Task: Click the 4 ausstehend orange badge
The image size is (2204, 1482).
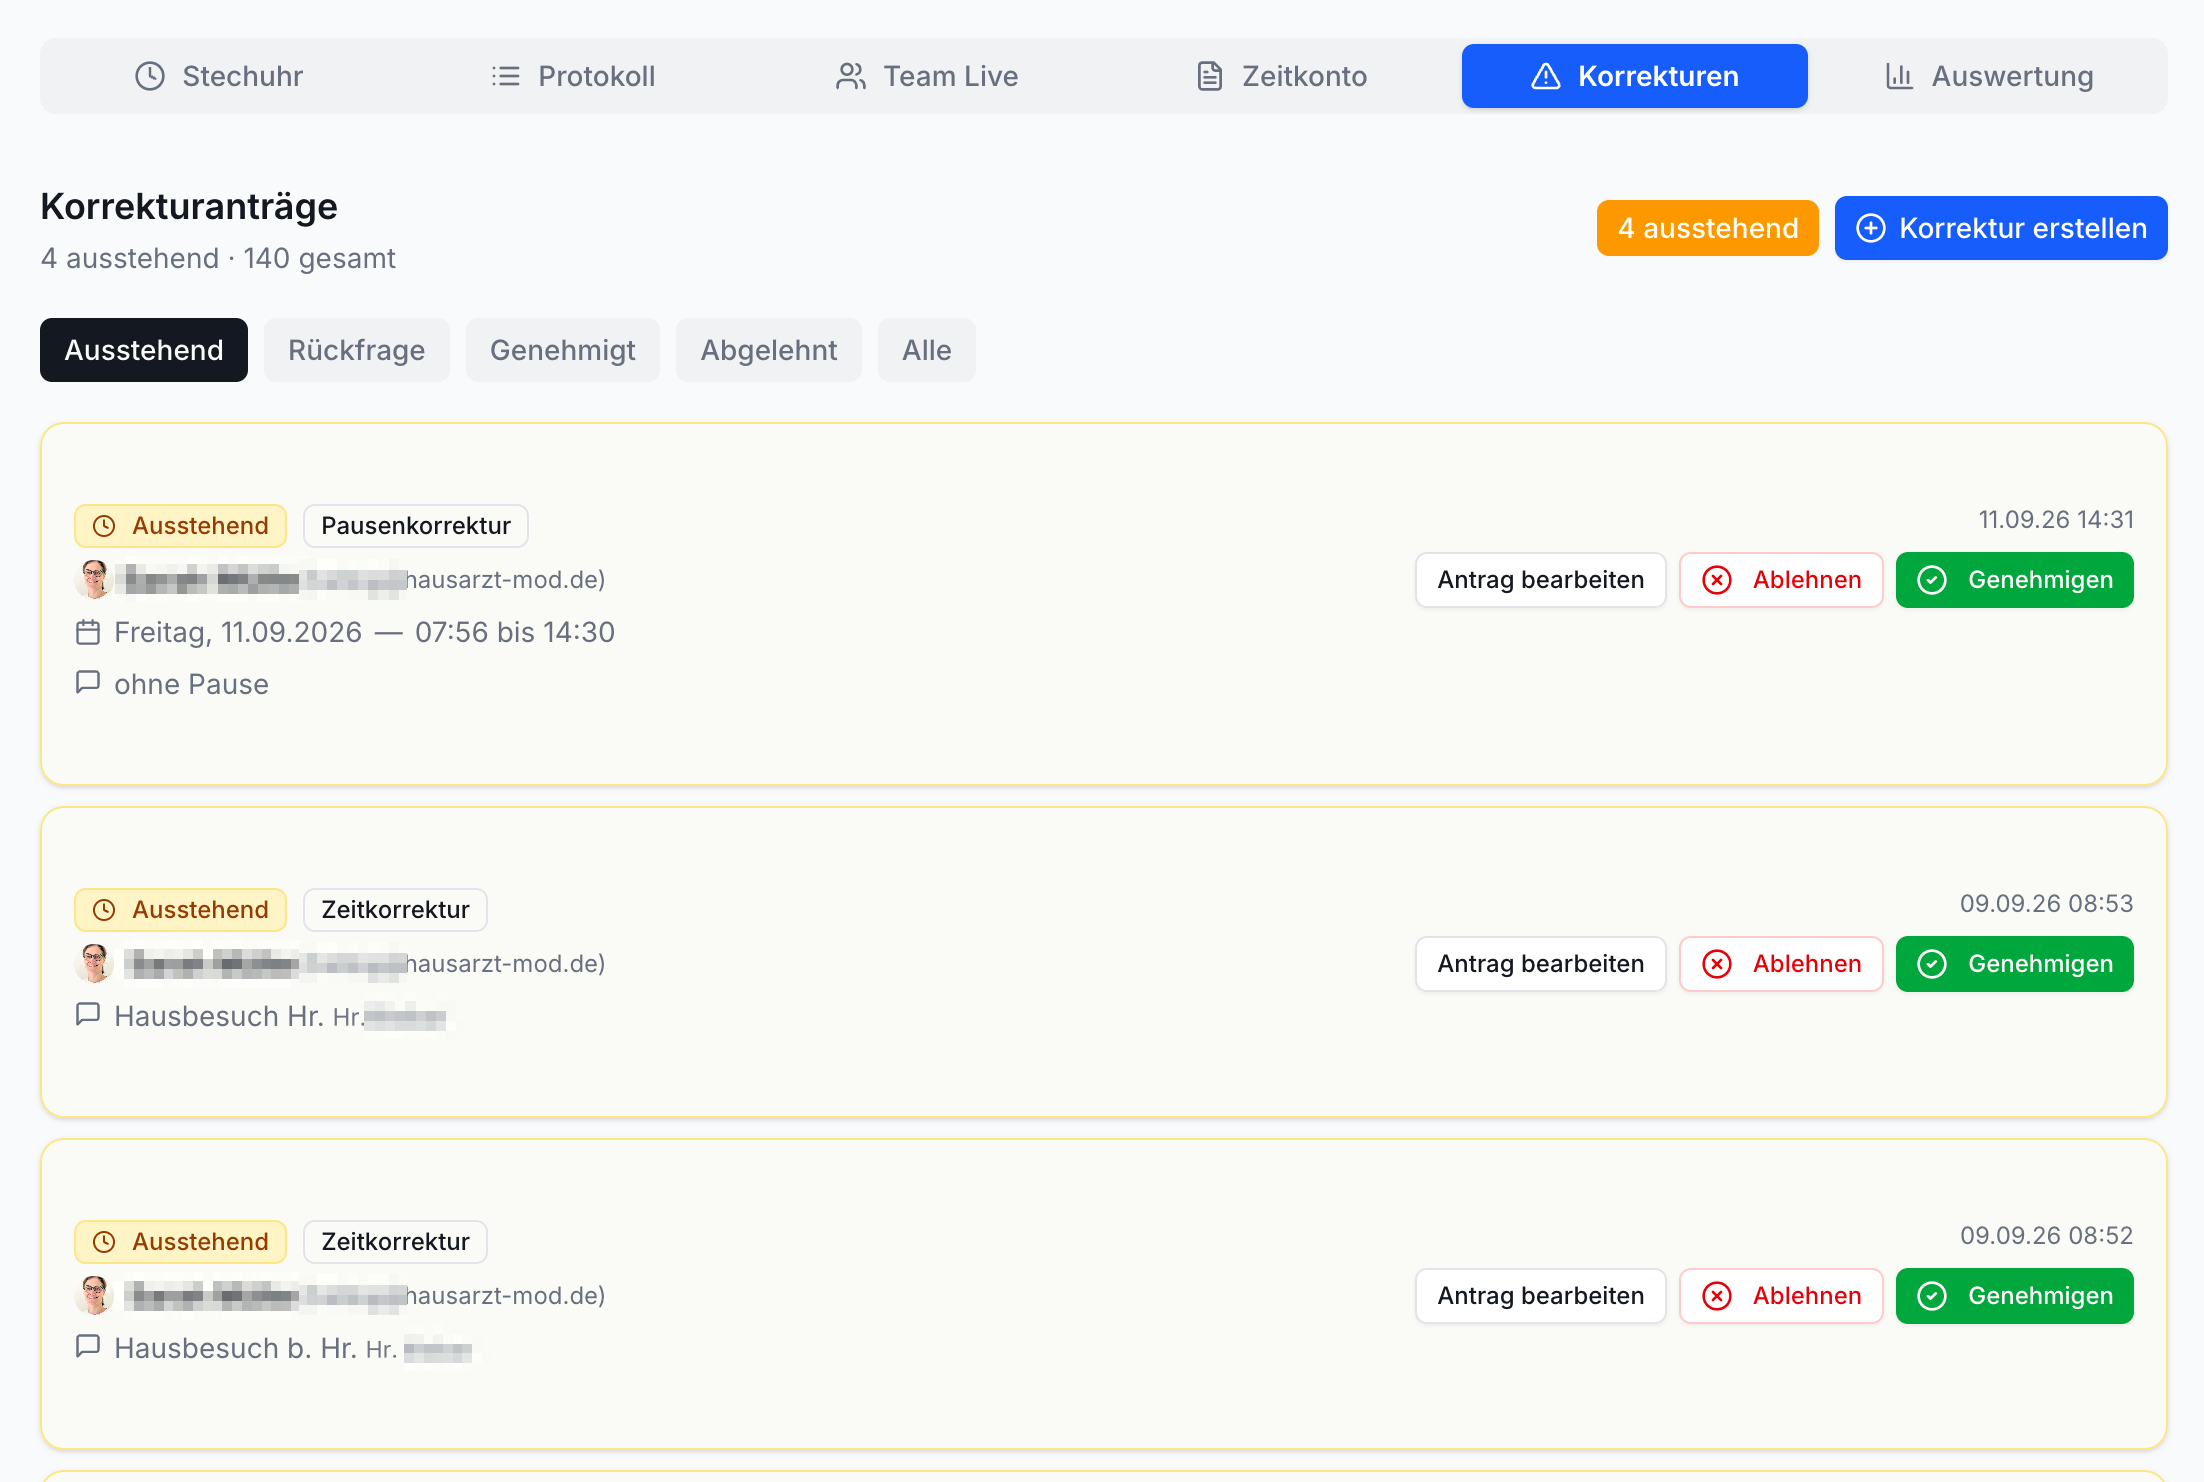Action: (x=1708, y=228)
